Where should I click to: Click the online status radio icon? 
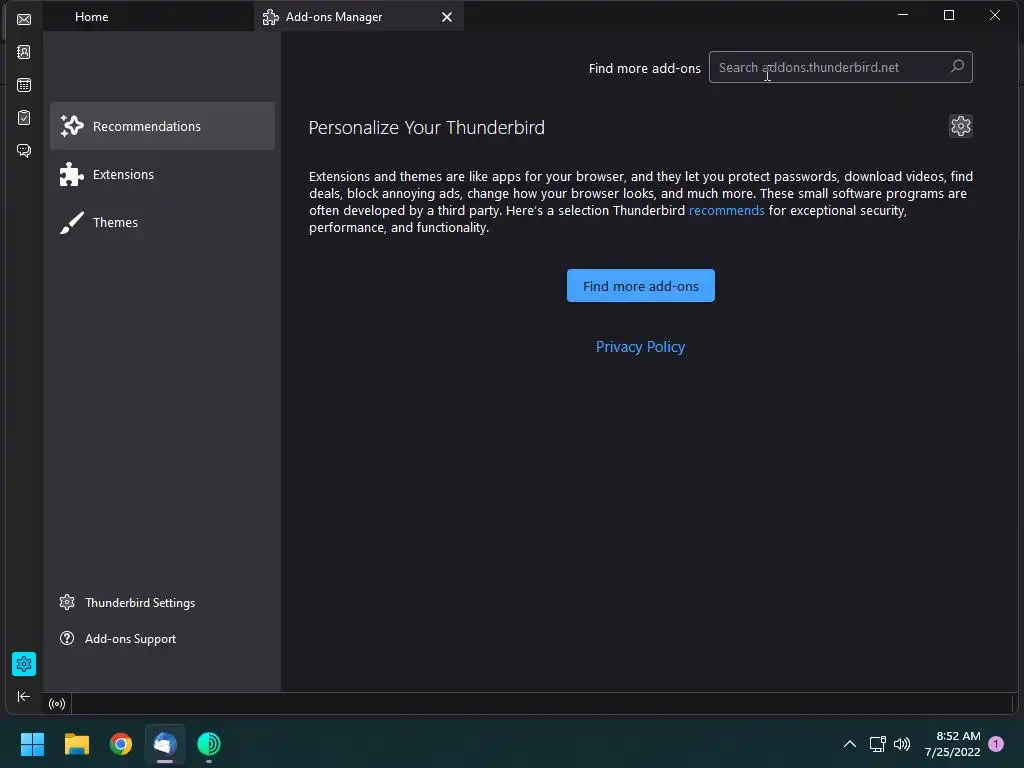click(57, 704)
